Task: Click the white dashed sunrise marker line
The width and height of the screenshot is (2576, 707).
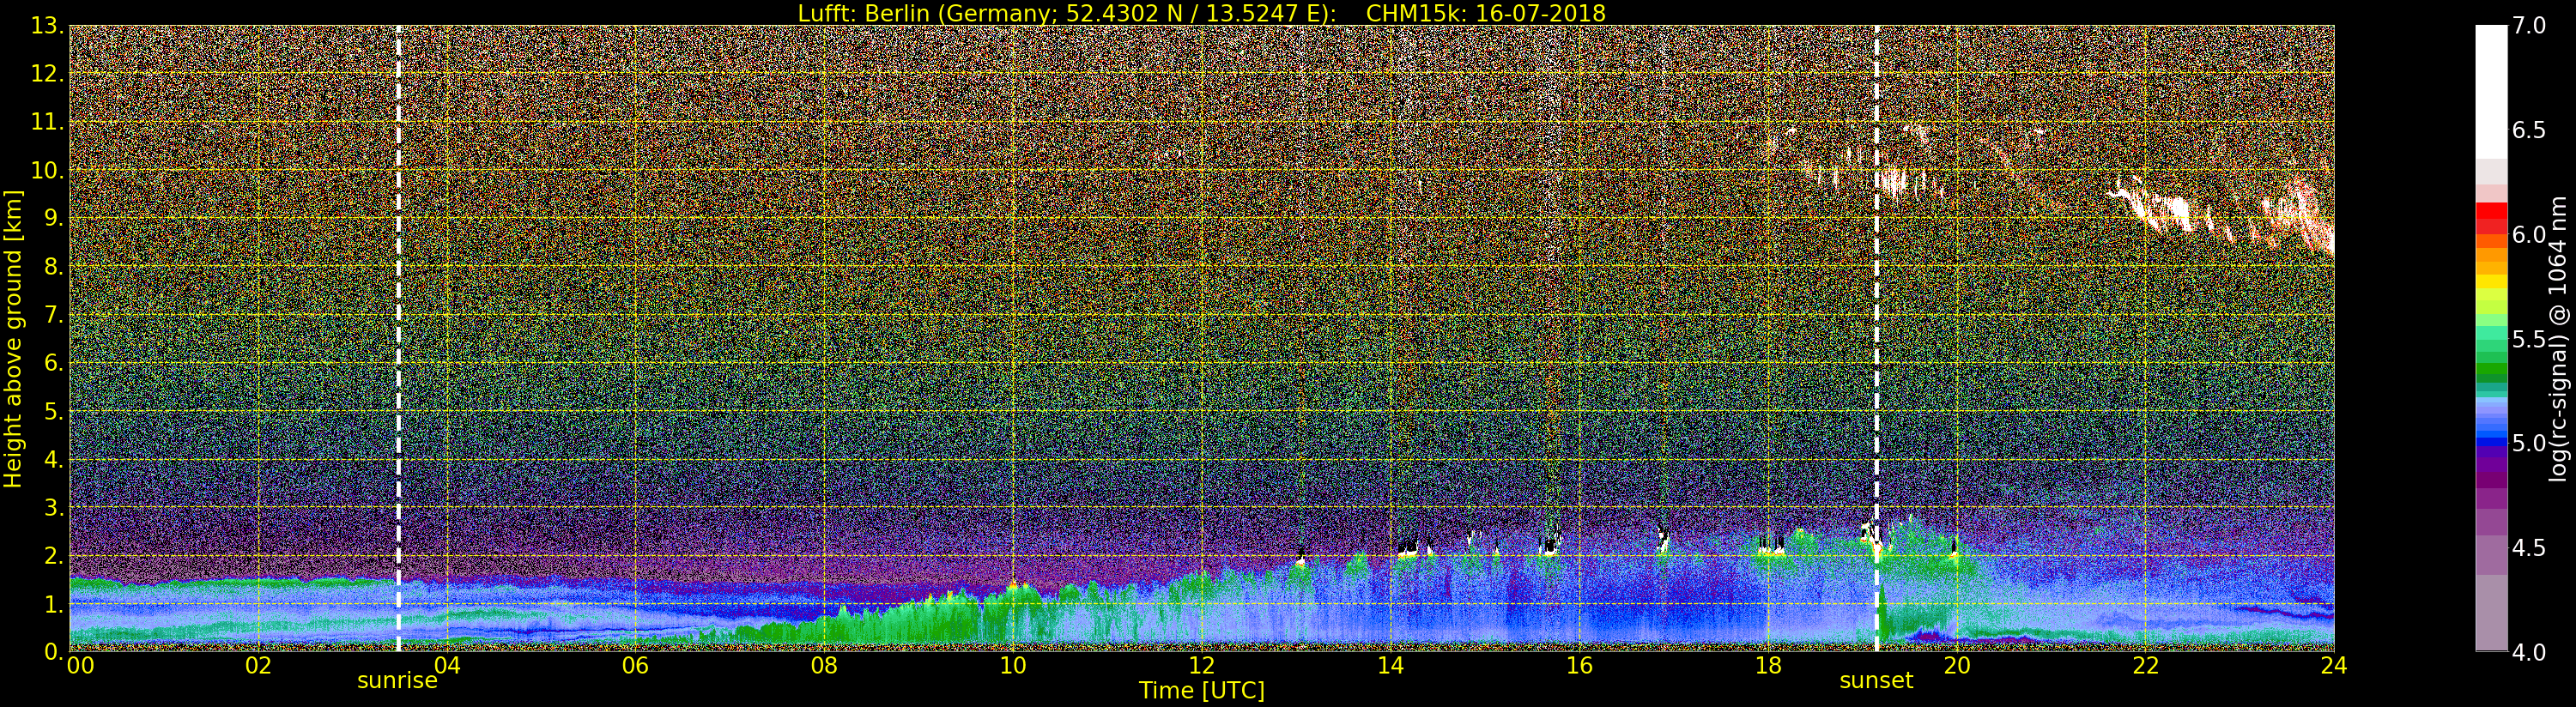Action: click(398, 338)
